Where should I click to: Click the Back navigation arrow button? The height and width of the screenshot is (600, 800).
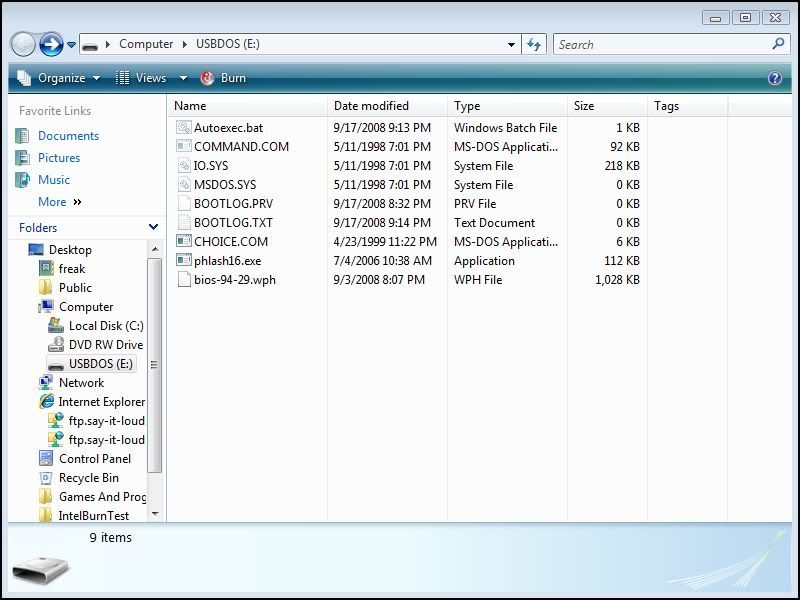click(x=23, y=44)
